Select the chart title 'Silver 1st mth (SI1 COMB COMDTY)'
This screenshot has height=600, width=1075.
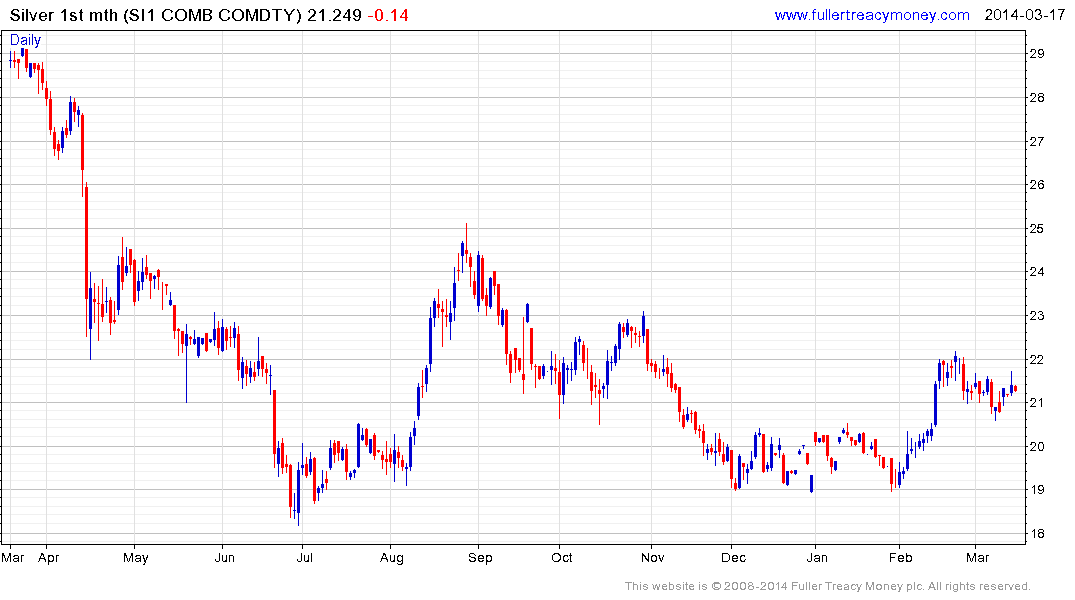click(x=156, y=15)
